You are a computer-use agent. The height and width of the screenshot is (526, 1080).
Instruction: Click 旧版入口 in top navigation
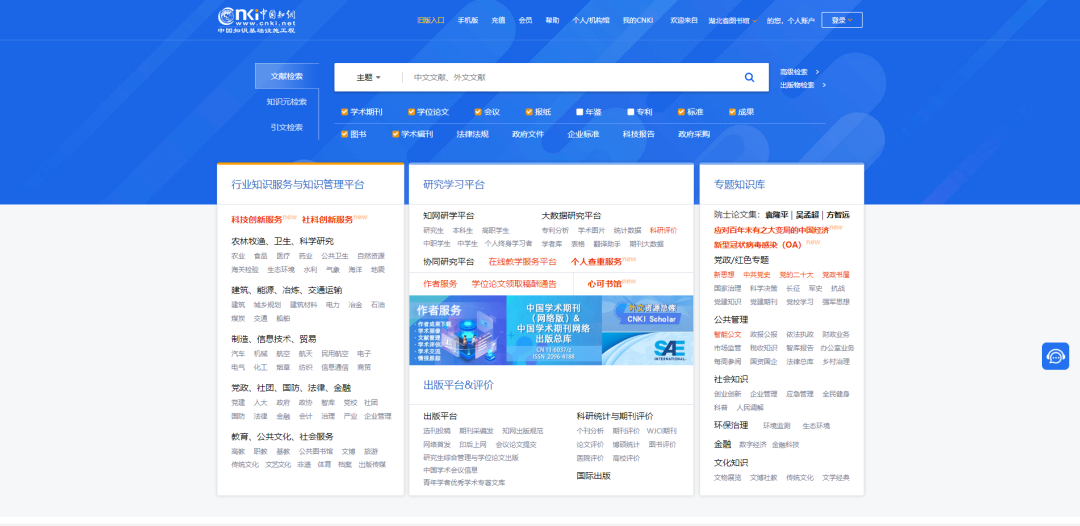[430, 21]
